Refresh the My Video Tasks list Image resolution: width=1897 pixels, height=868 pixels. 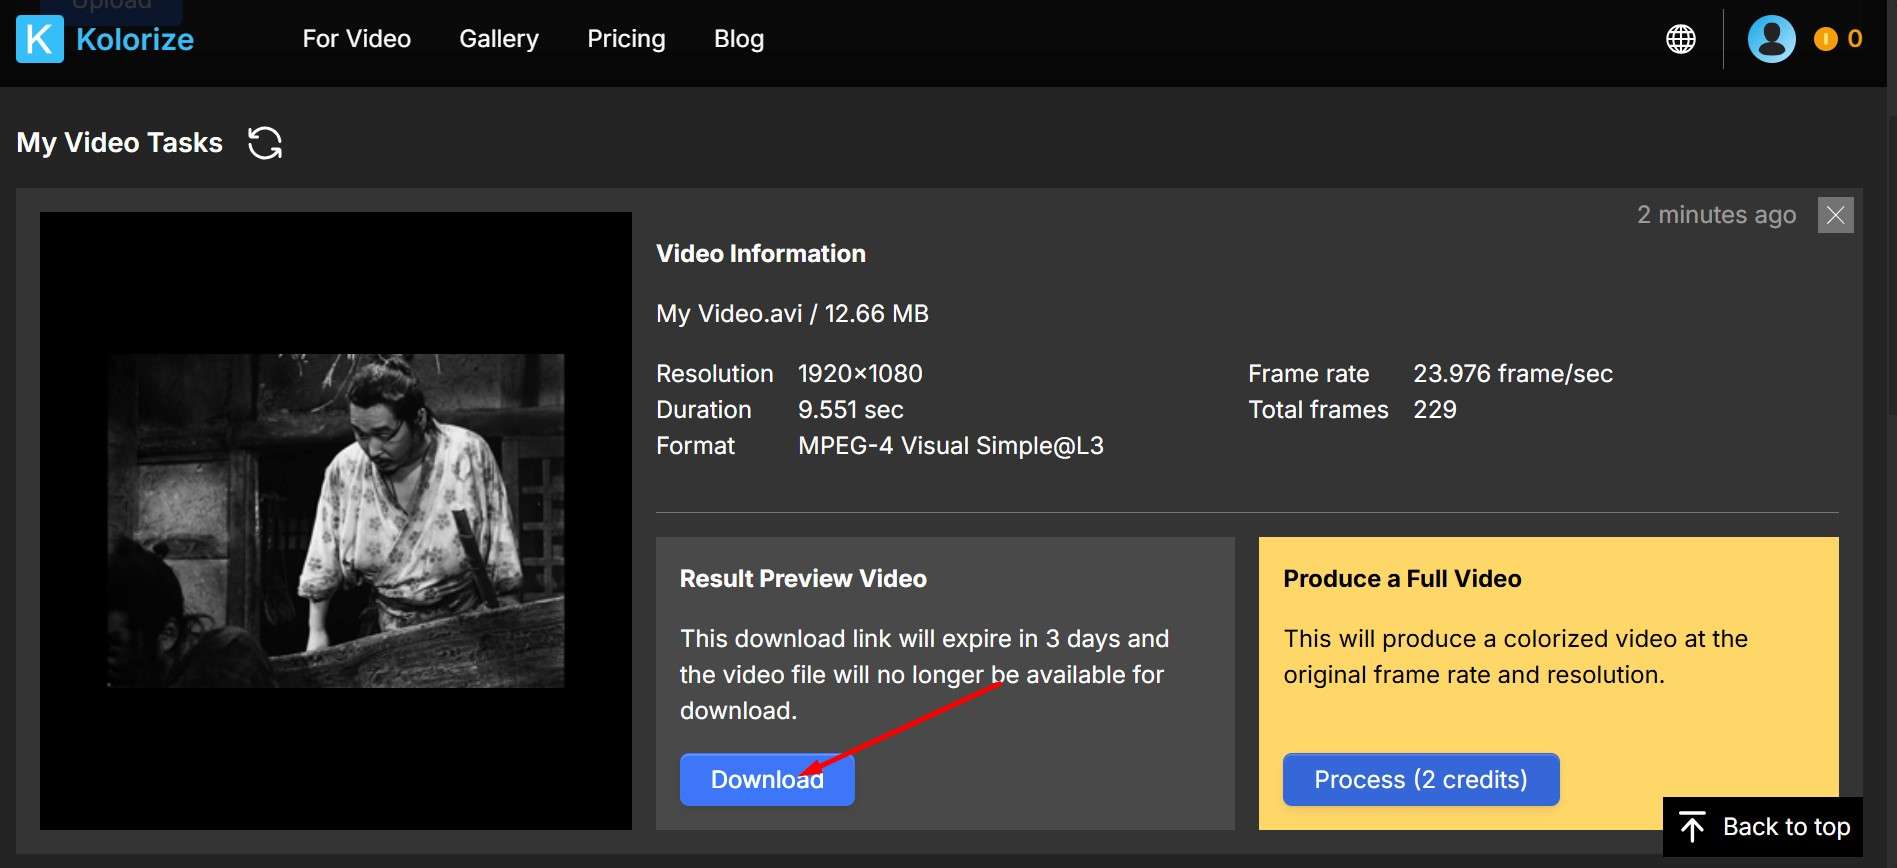point(265,143)
